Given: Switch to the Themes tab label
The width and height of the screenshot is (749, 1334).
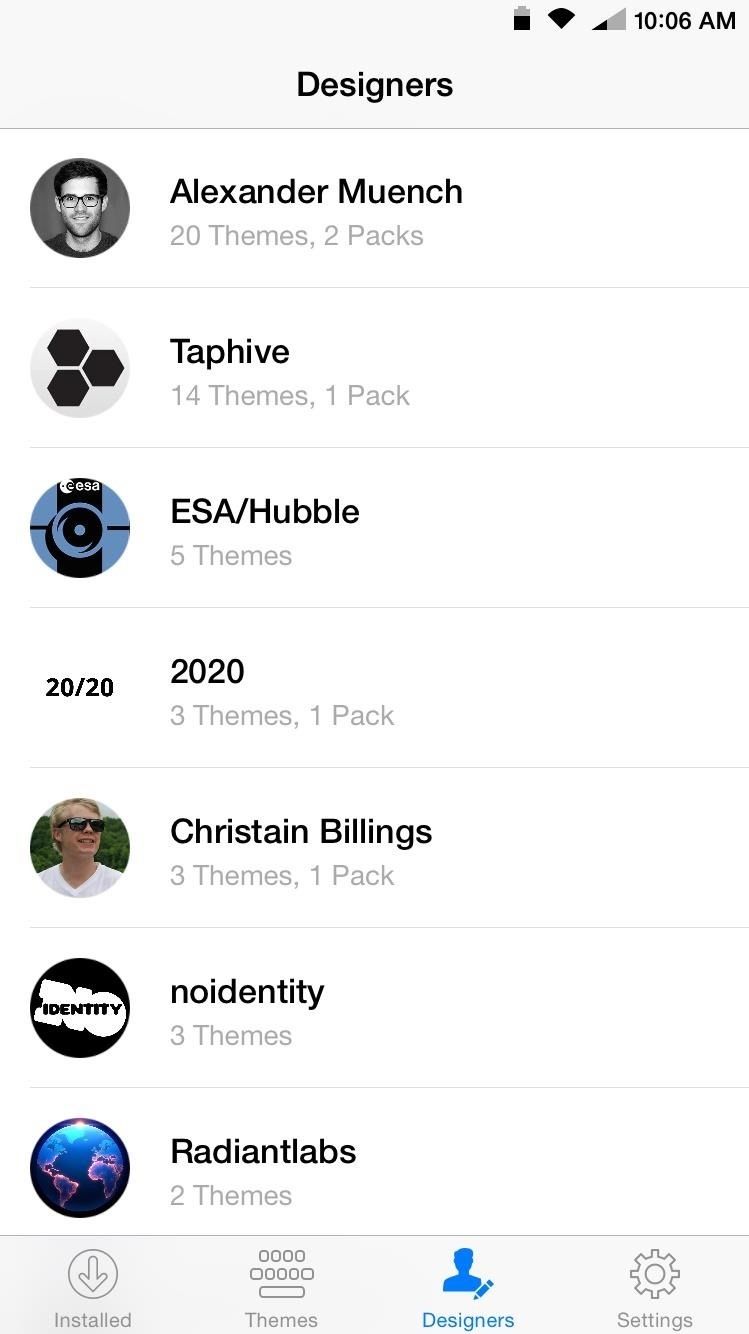Looking at the screenshot, I should pyautogui.click(x=281, y=1320).
